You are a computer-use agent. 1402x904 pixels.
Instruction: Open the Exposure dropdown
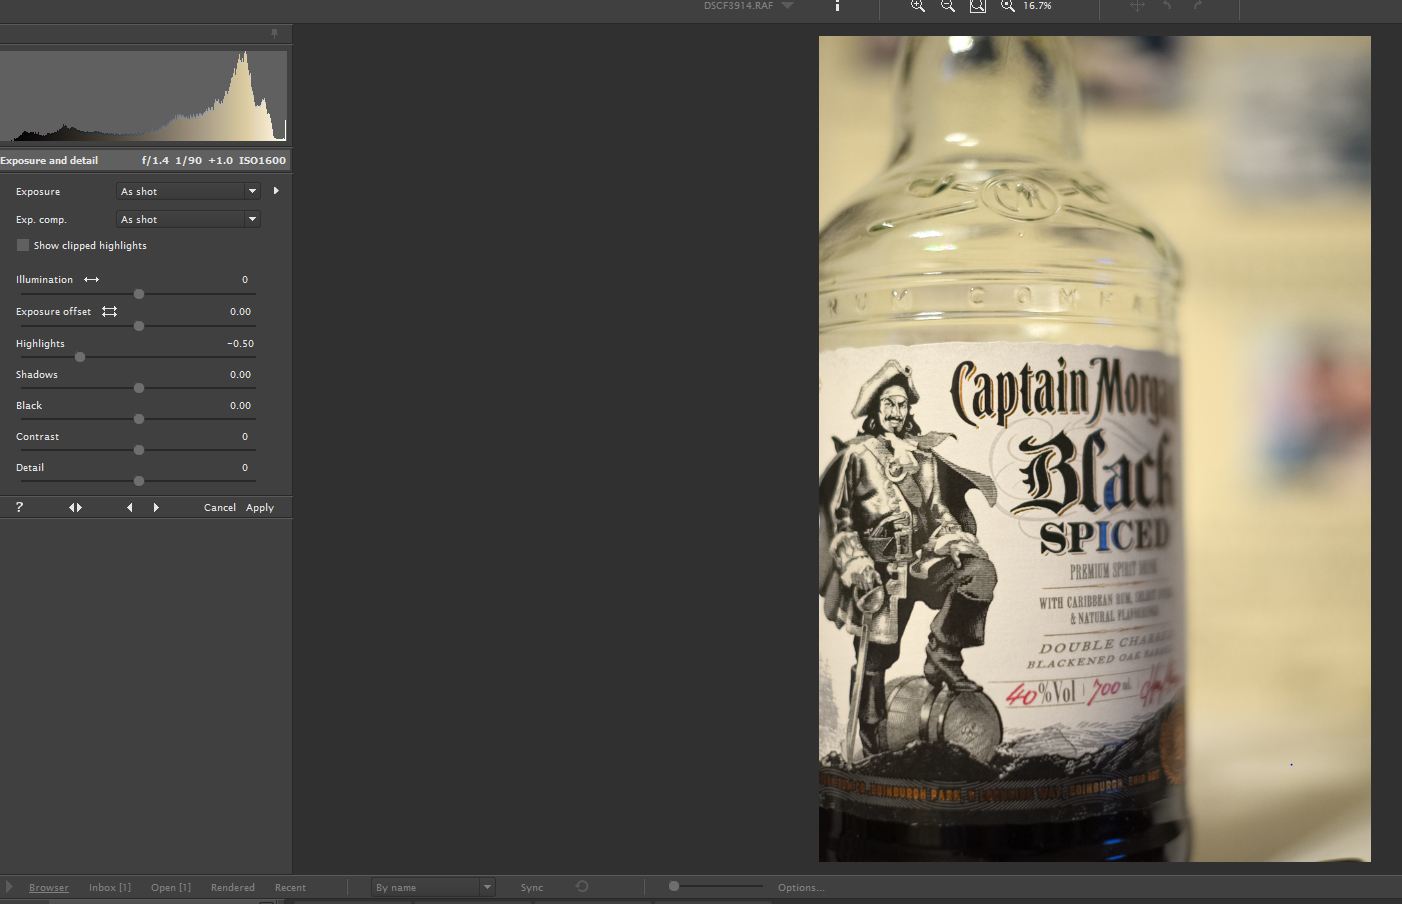188,191
